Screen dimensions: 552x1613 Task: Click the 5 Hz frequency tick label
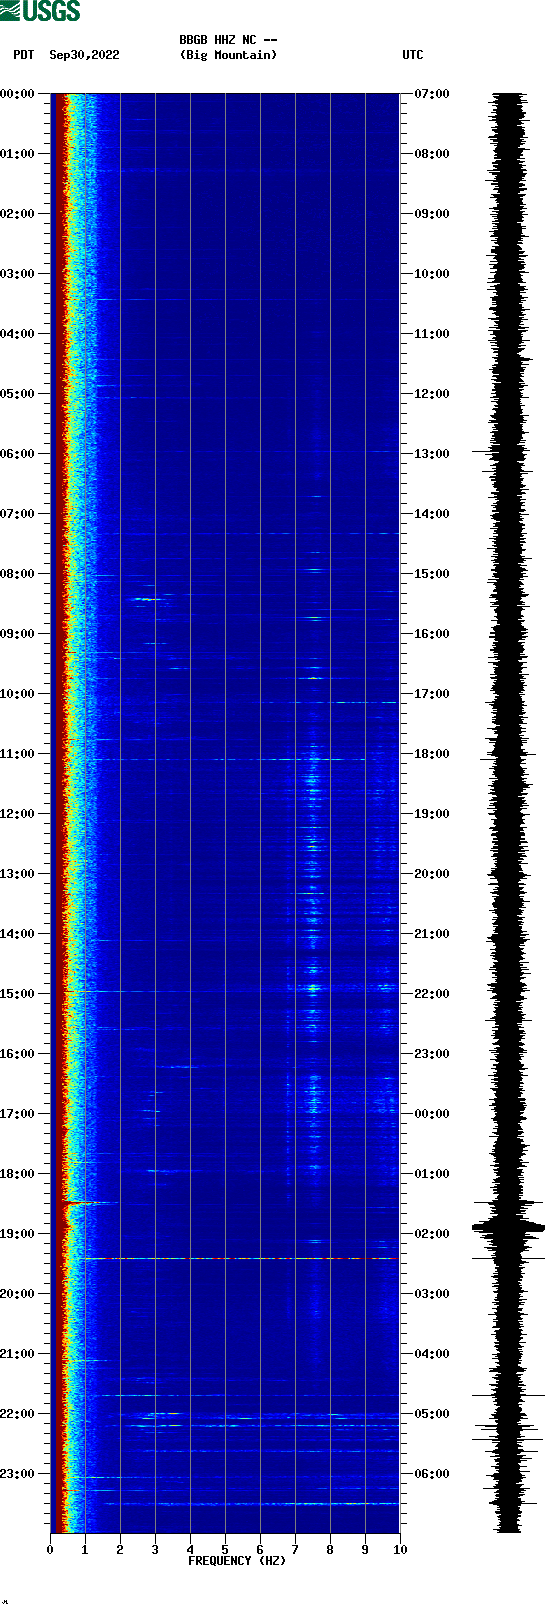point(225,1550)
